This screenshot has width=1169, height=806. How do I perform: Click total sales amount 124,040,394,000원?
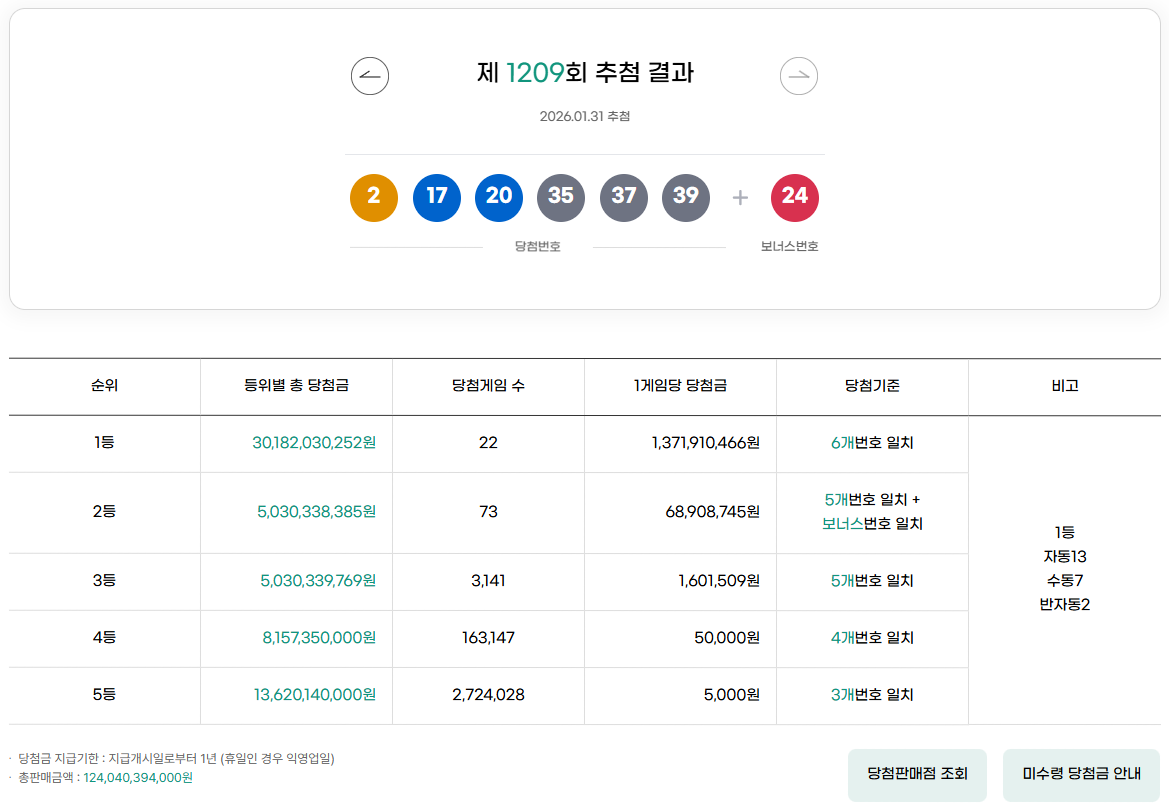point(138,778)
